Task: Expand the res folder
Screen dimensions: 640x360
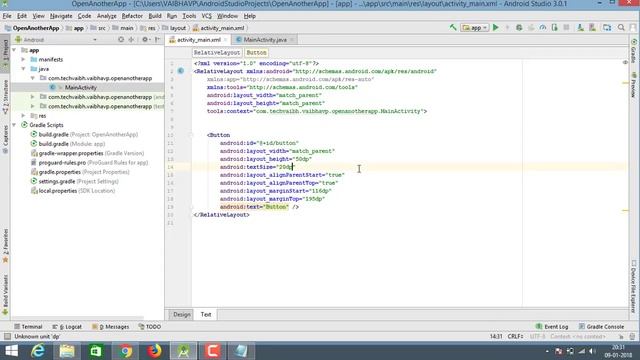Action: coord(23,116)
